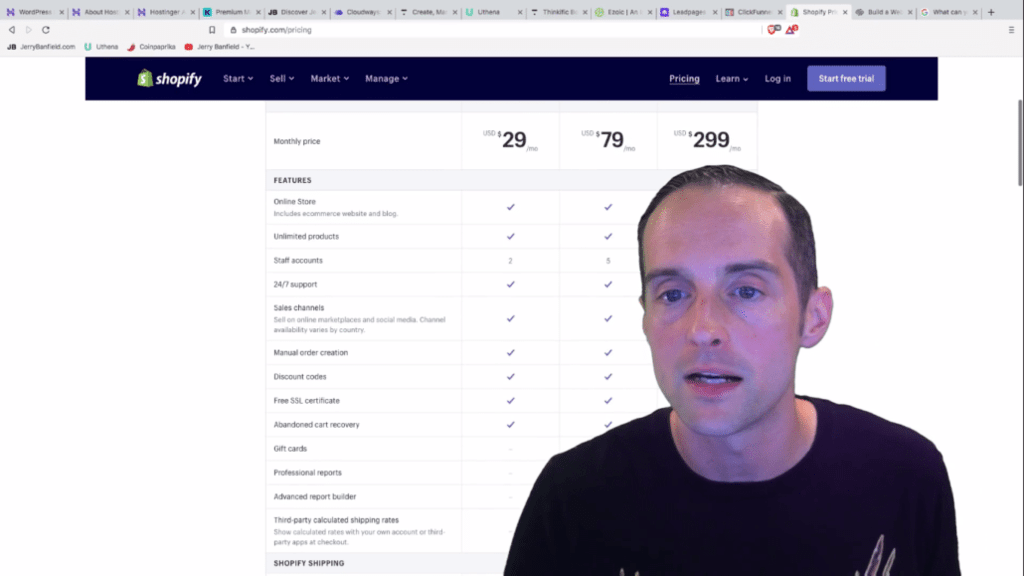Close the Shopify Pricing tab
The width and height of the screenshot is (1024, 576).
844,12
